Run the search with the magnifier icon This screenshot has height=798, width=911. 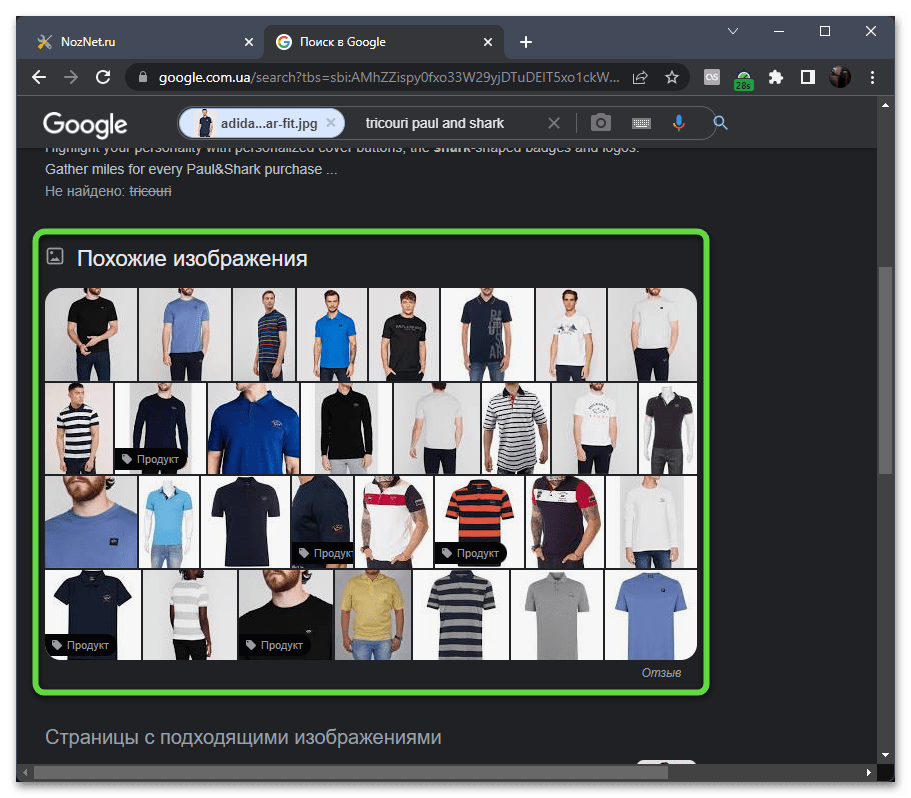720,123
